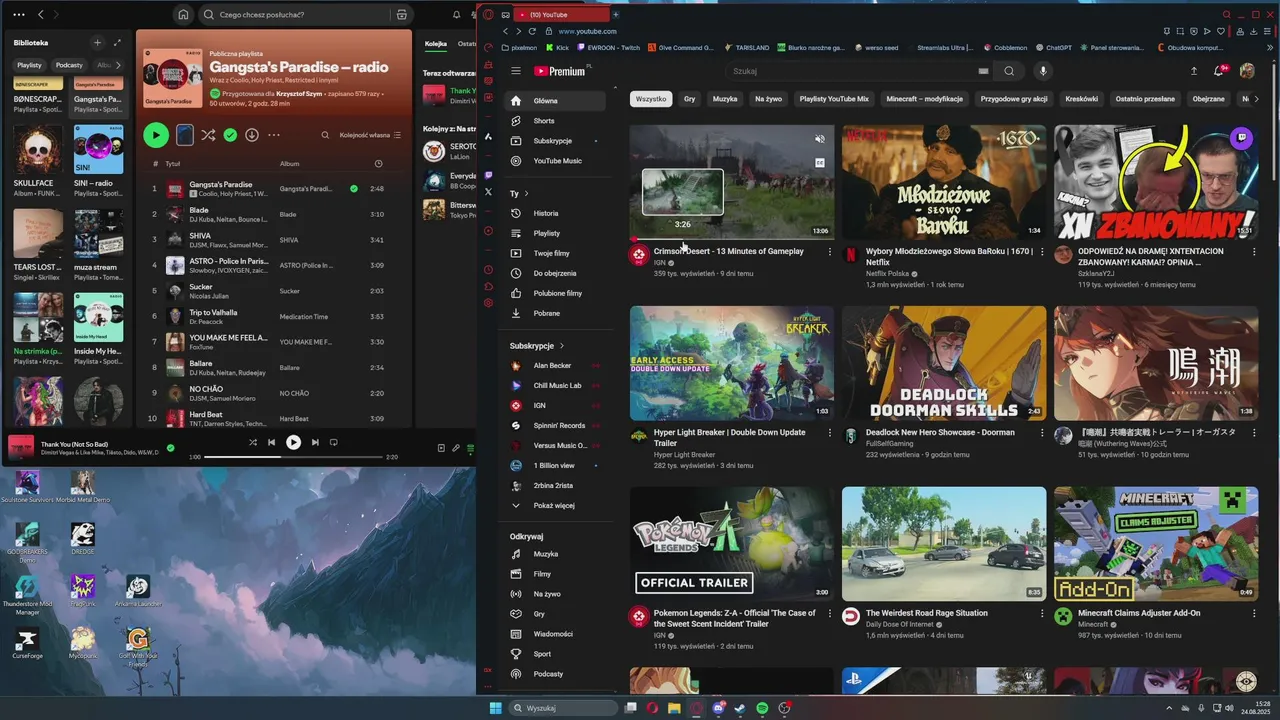Toggle liked check on Gangsta's Paradise track

[x=354, y=188]
